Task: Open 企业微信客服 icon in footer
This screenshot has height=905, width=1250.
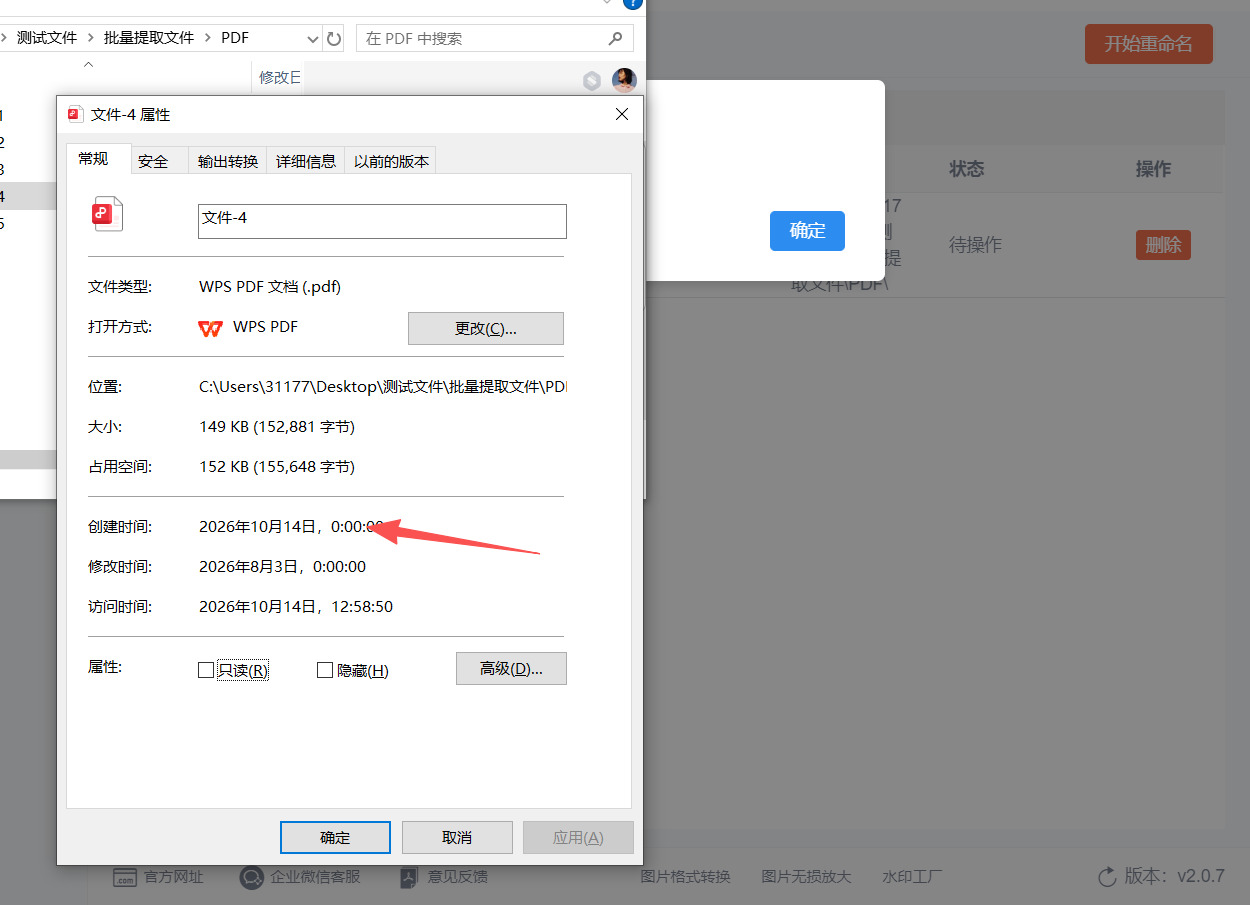Action: pyautogui.click(x=251, y=877)
